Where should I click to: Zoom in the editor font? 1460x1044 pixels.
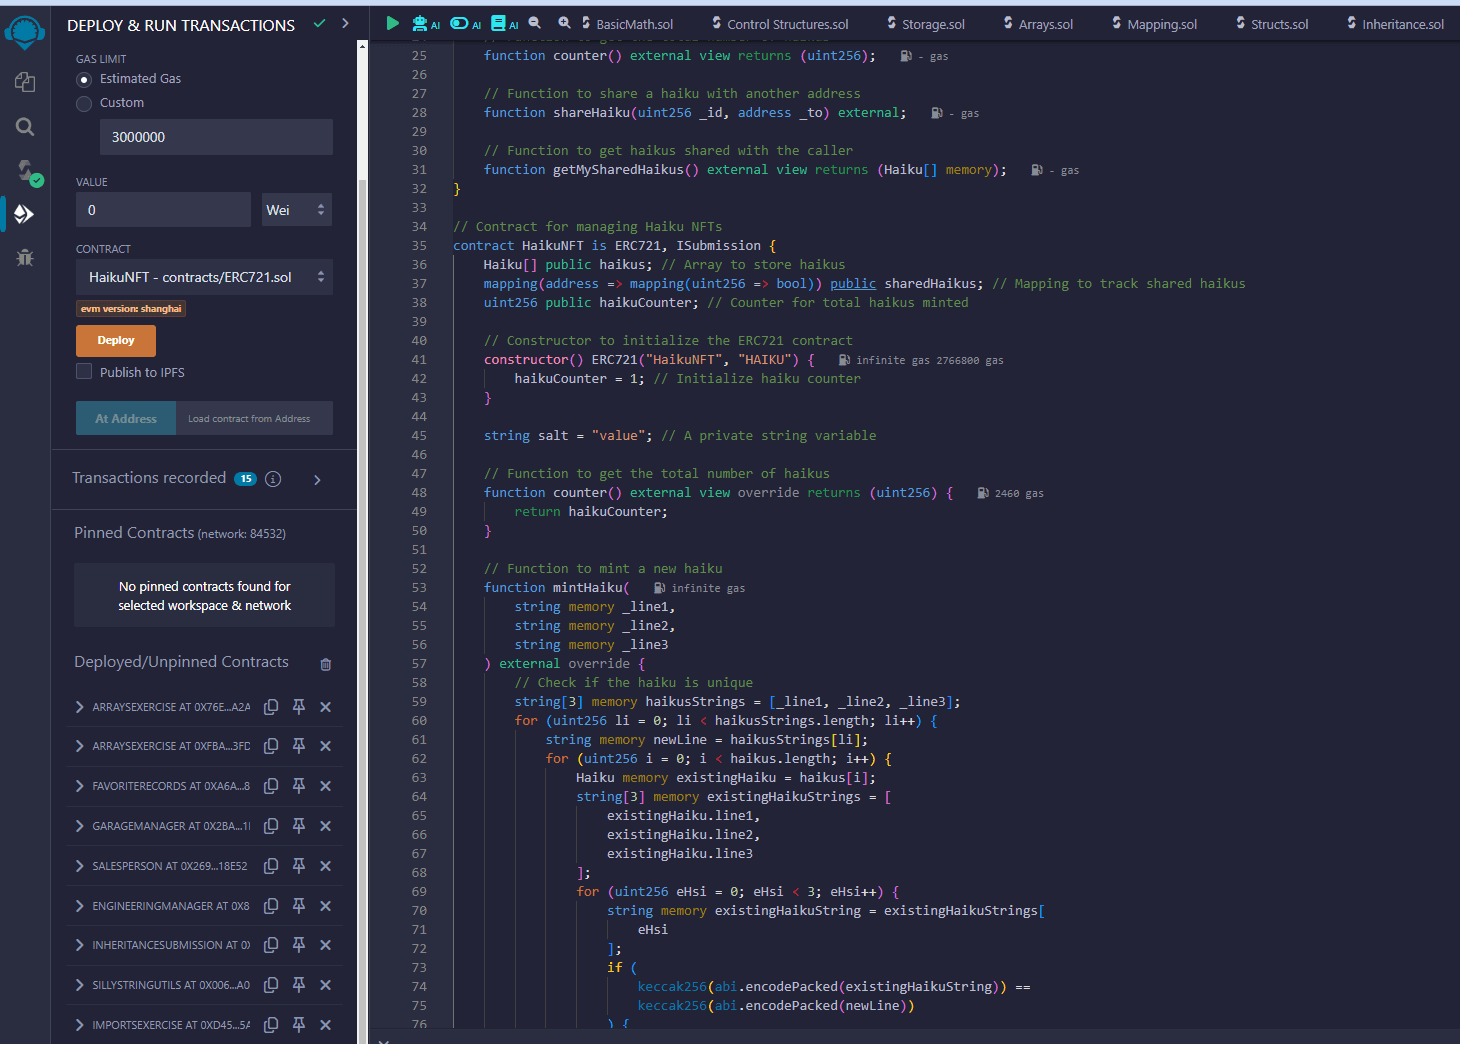point(564,23)
